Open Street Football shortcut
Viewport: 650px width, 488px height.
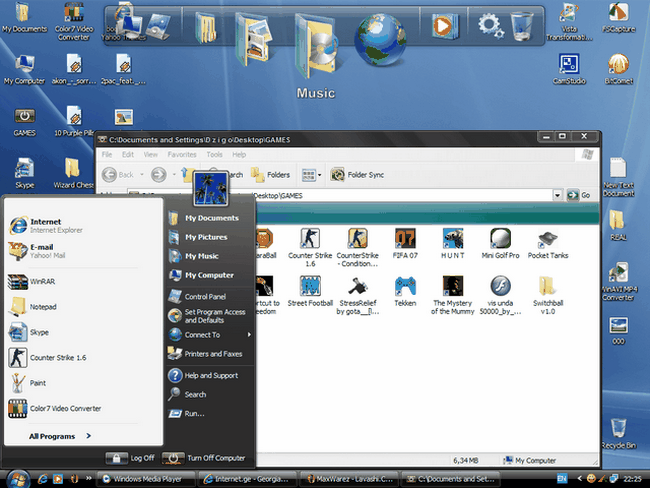[x=310, y=291]
